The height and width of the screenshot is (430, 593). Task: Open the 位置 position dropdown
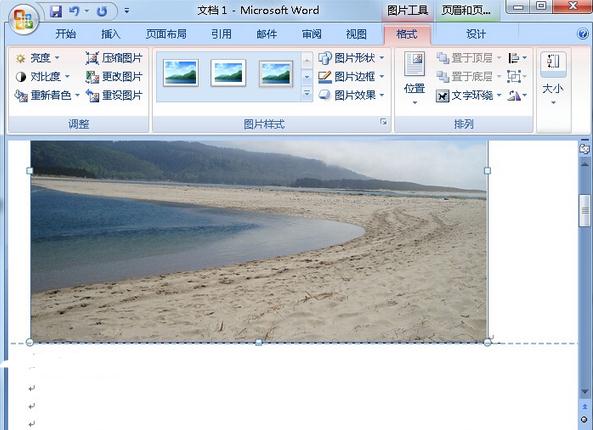[x=414, y=78]
